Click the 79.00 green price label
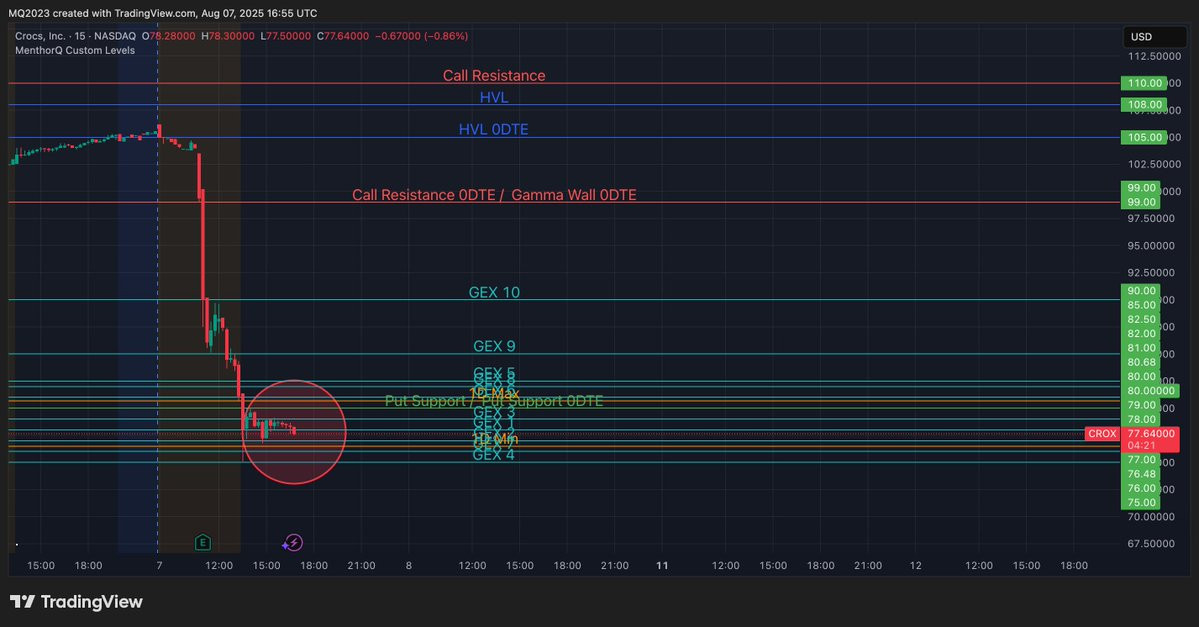Viewport: 1199px width, 627px height. [1141, 405]
